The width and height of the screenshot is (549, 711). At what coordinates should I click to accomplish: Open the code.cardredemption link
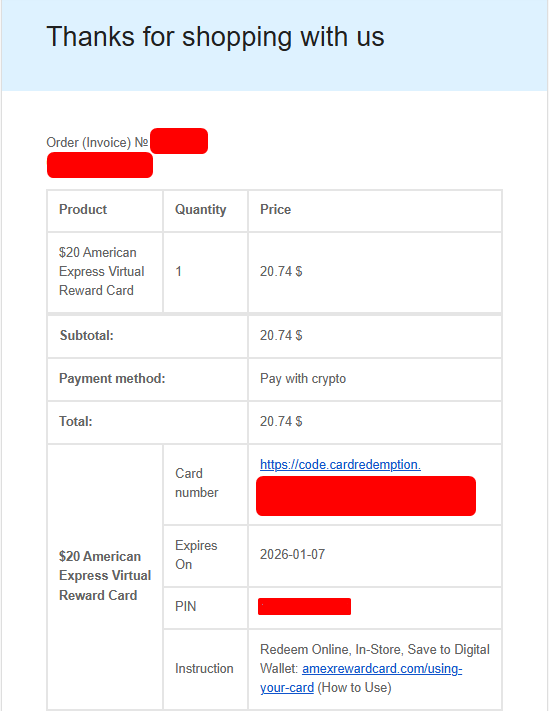[x=340, y=464]
